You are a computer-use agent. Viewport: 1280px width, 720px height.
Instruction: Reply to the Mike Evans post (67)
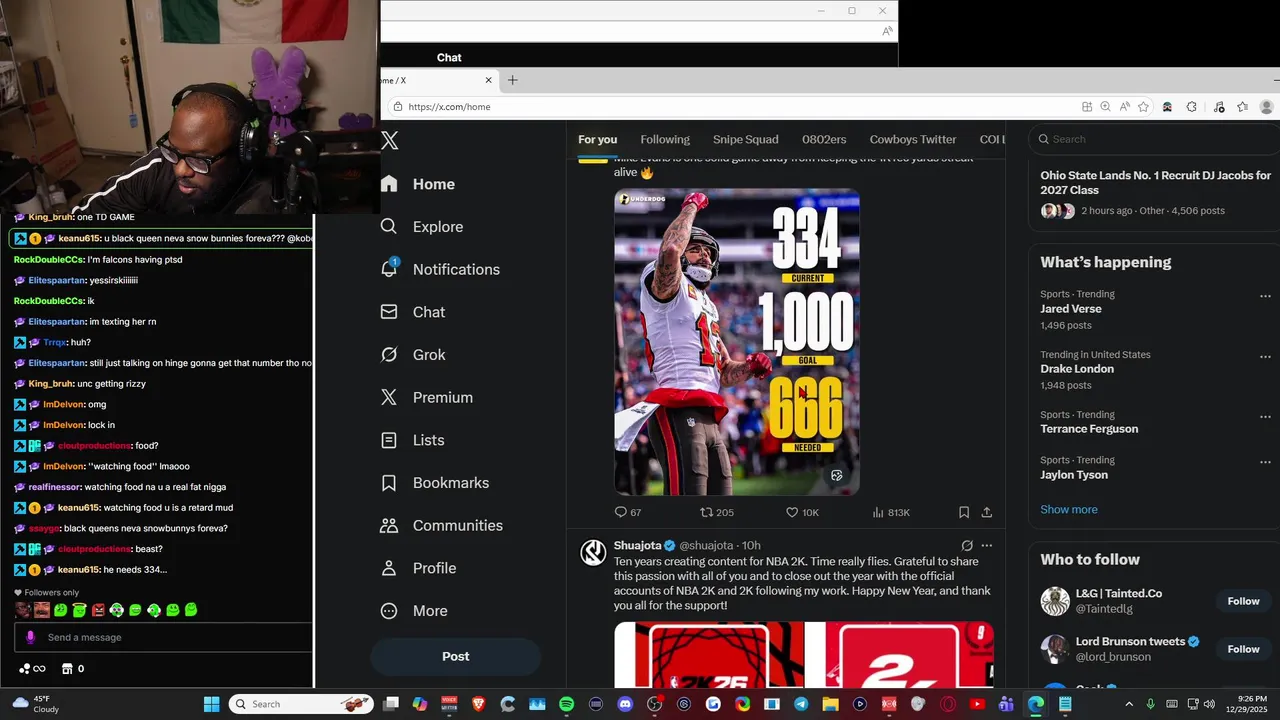628,512
